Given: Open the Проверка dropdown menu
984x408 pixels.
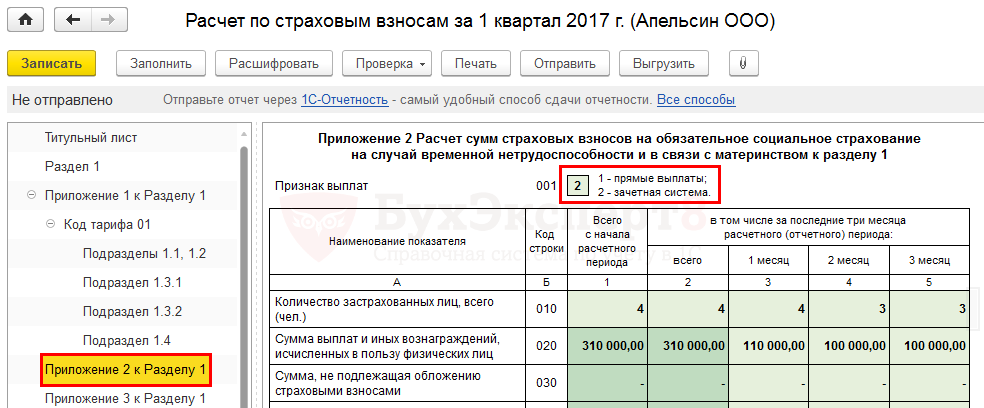Looking at the screenshot, I should pos(388,64).
